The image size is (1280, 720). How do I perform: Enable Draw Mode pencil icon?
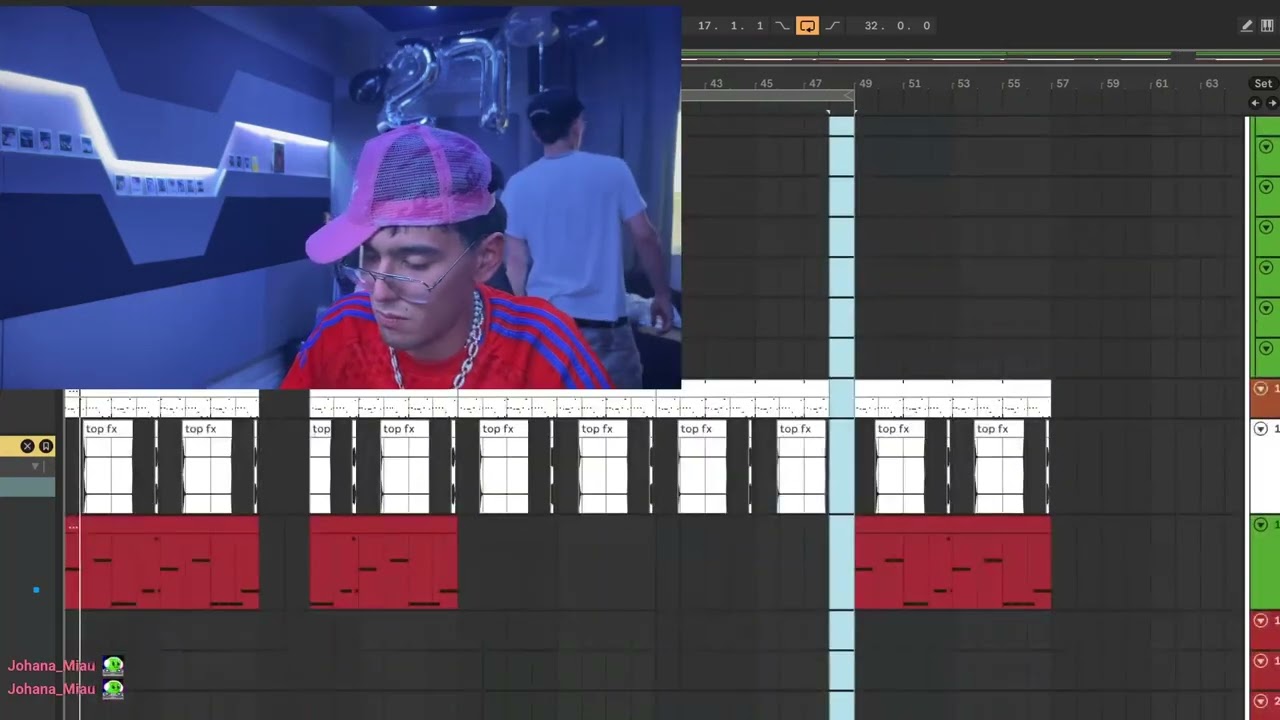point(1246,26)
